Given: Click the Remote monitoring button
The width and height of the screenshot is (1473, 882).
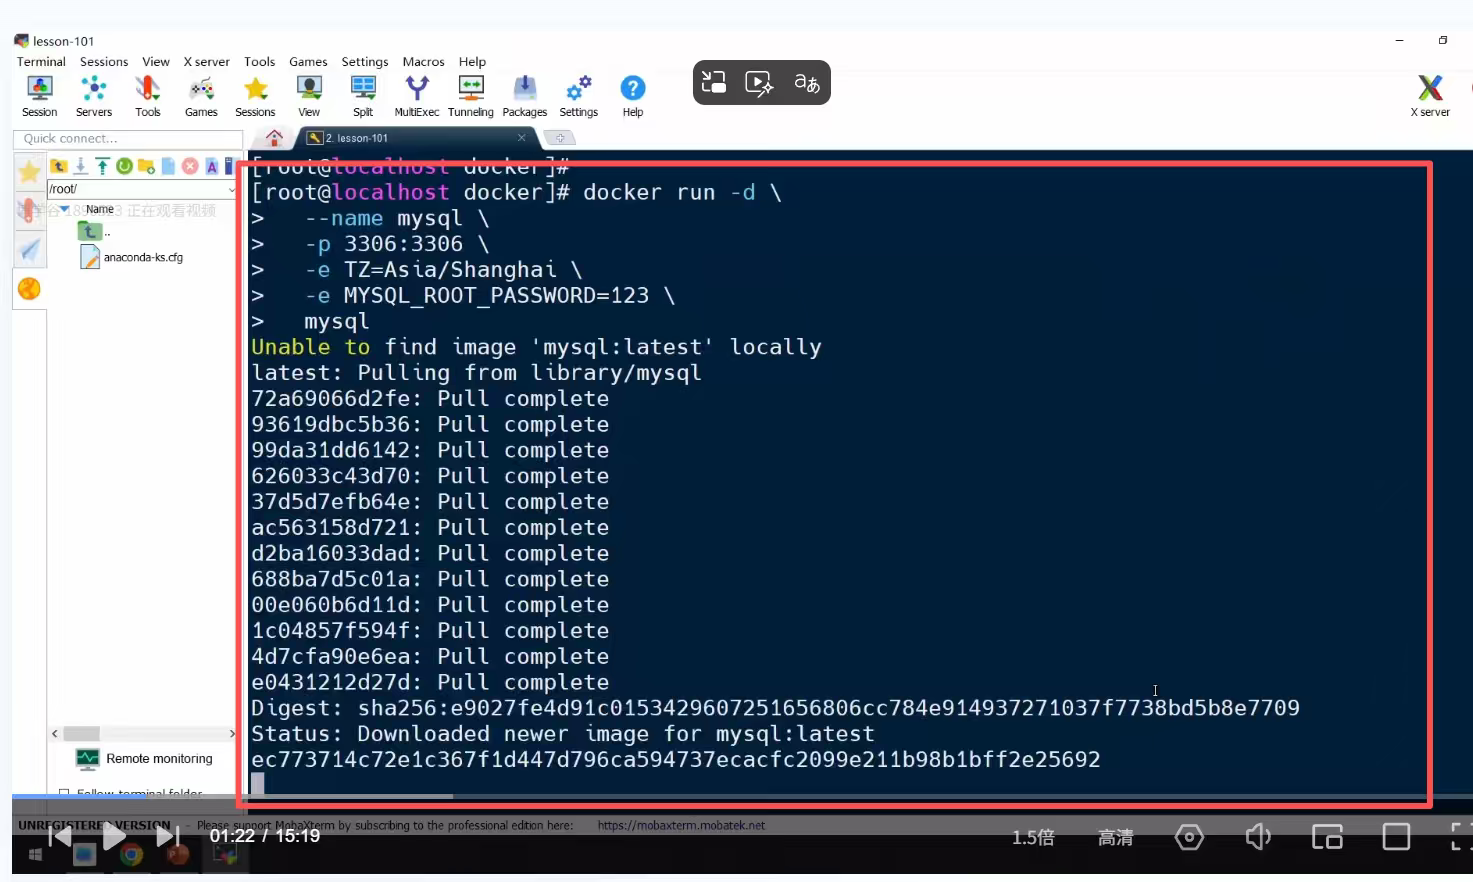Looking at the screenshot, I should click(x=145, y=759).
